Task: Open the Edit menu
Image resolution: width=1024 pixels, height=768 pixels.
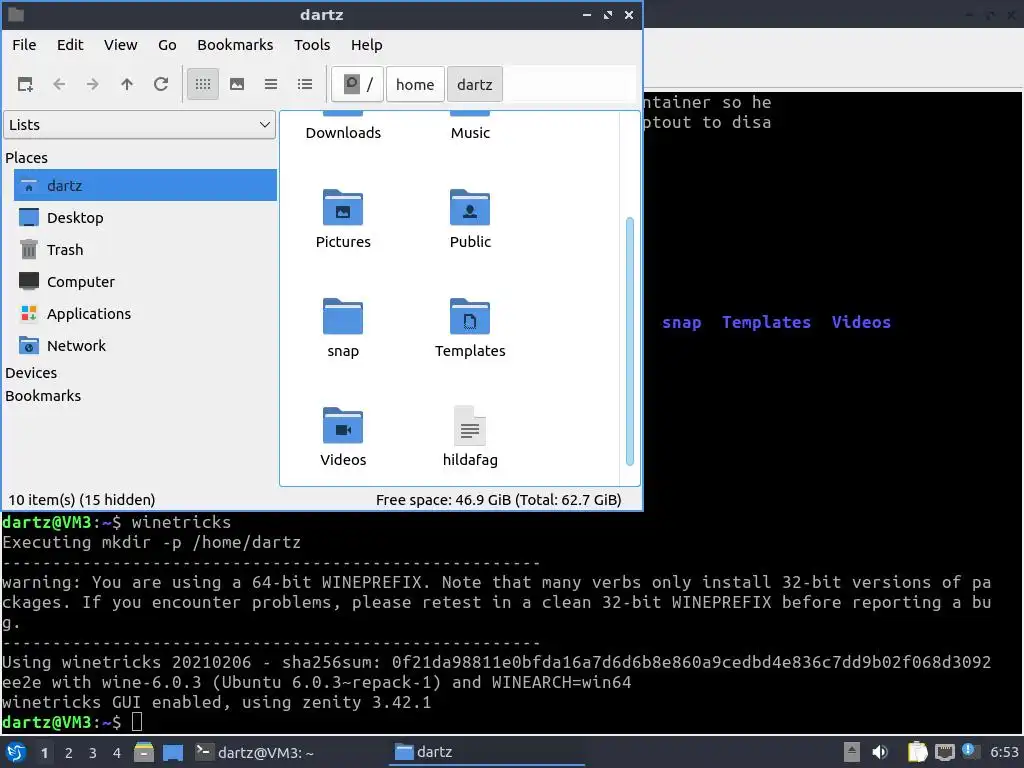Action: click(x=70, y=45)
